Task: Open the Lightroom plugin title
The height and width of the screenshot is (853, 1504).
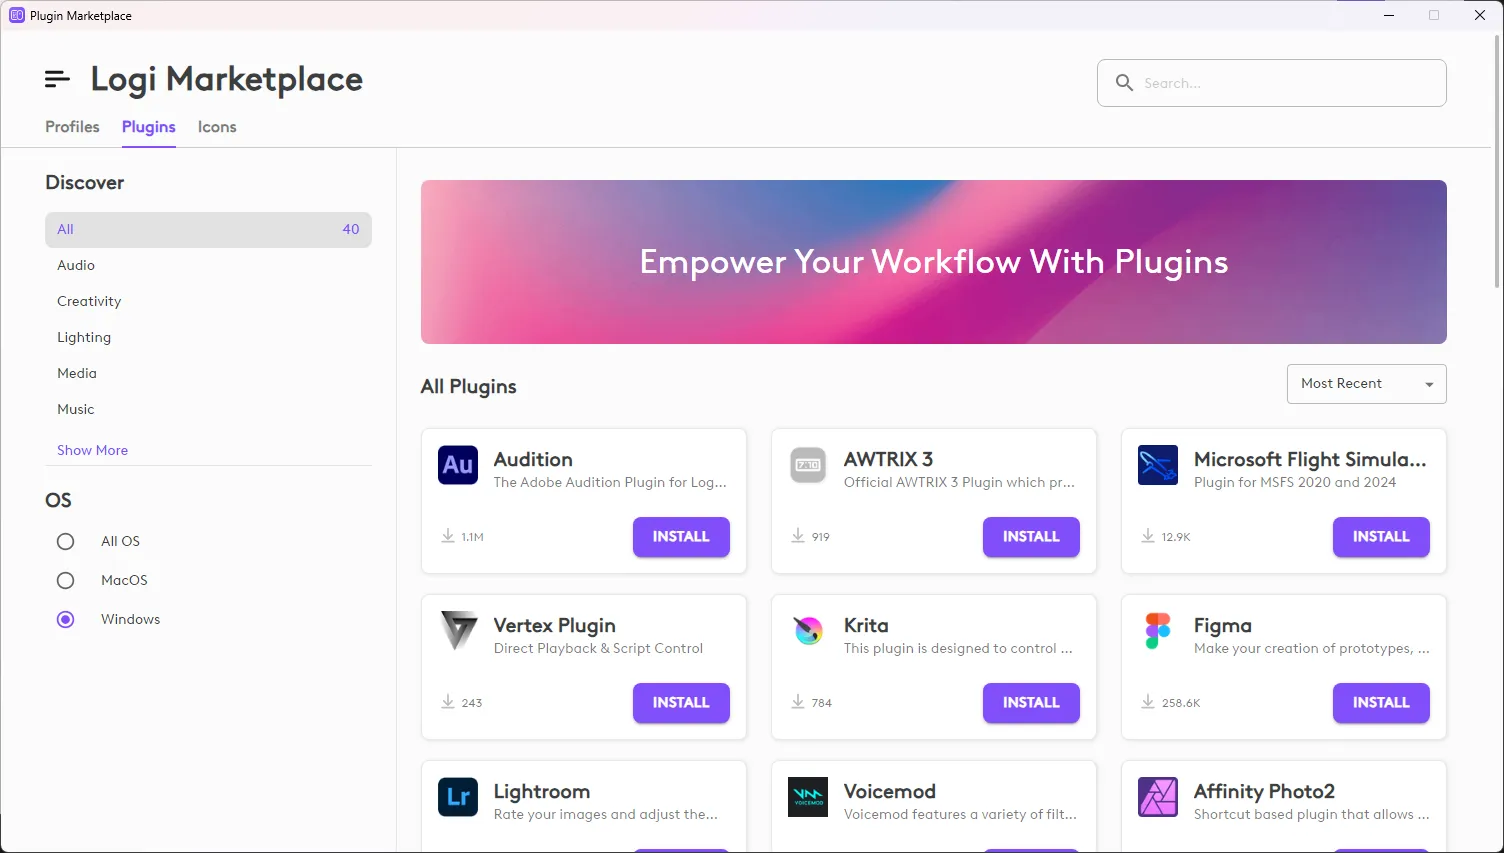Action: click(542, 791)
